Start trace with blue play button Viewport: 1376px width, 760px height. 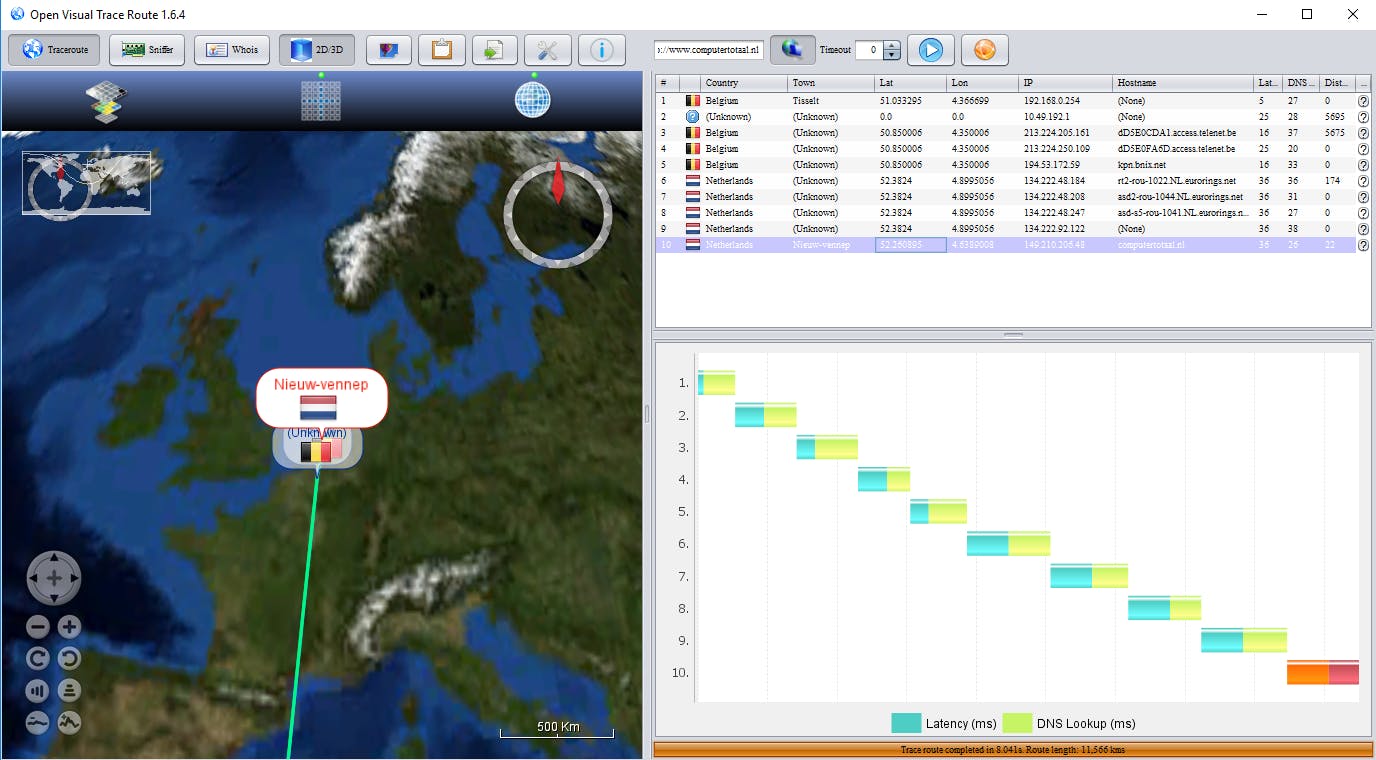pos(930,50)
